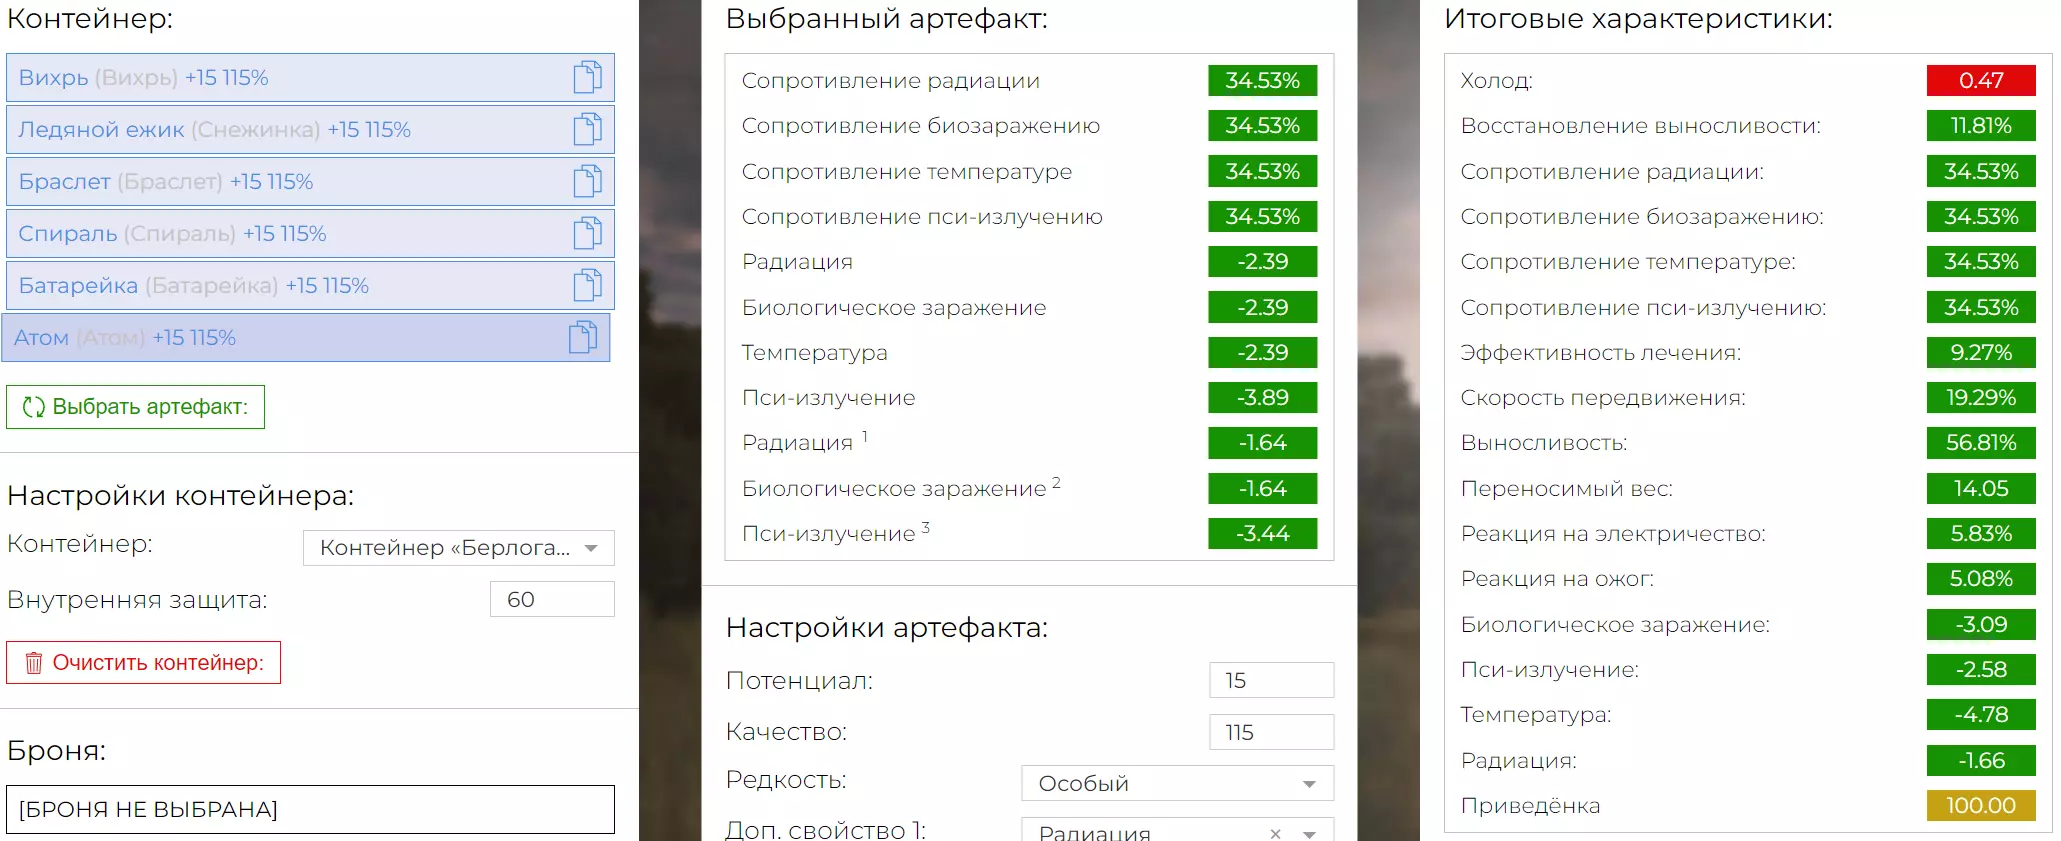Duplicate the Батарейка artifact
The width and height of the screenshot is (2061, 841).
[587, 286]
